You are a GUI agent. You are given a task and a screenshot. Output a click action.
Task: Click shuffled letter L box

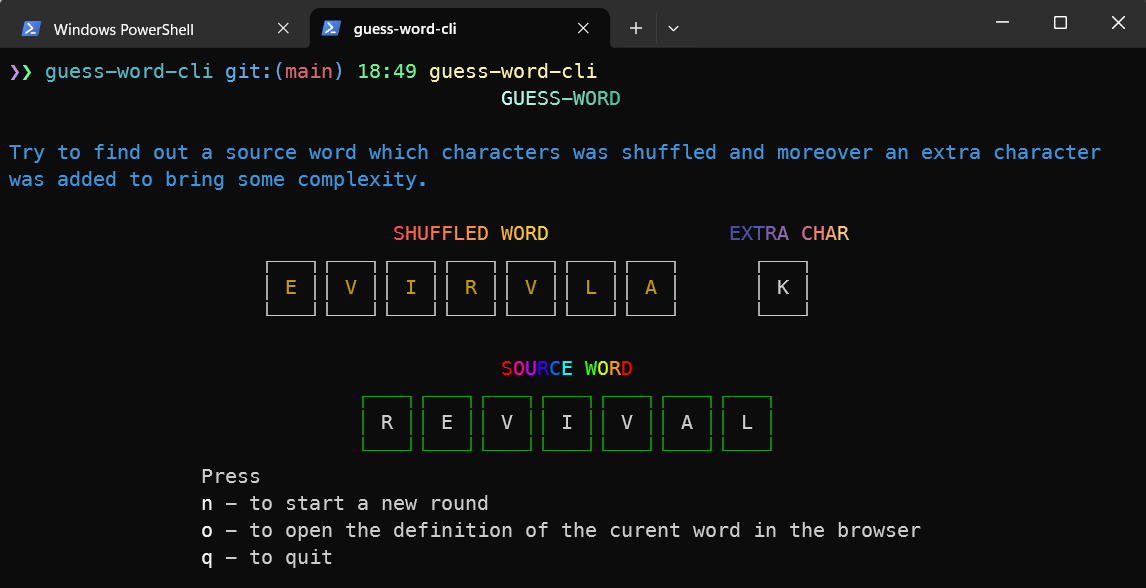click(591, 288)
